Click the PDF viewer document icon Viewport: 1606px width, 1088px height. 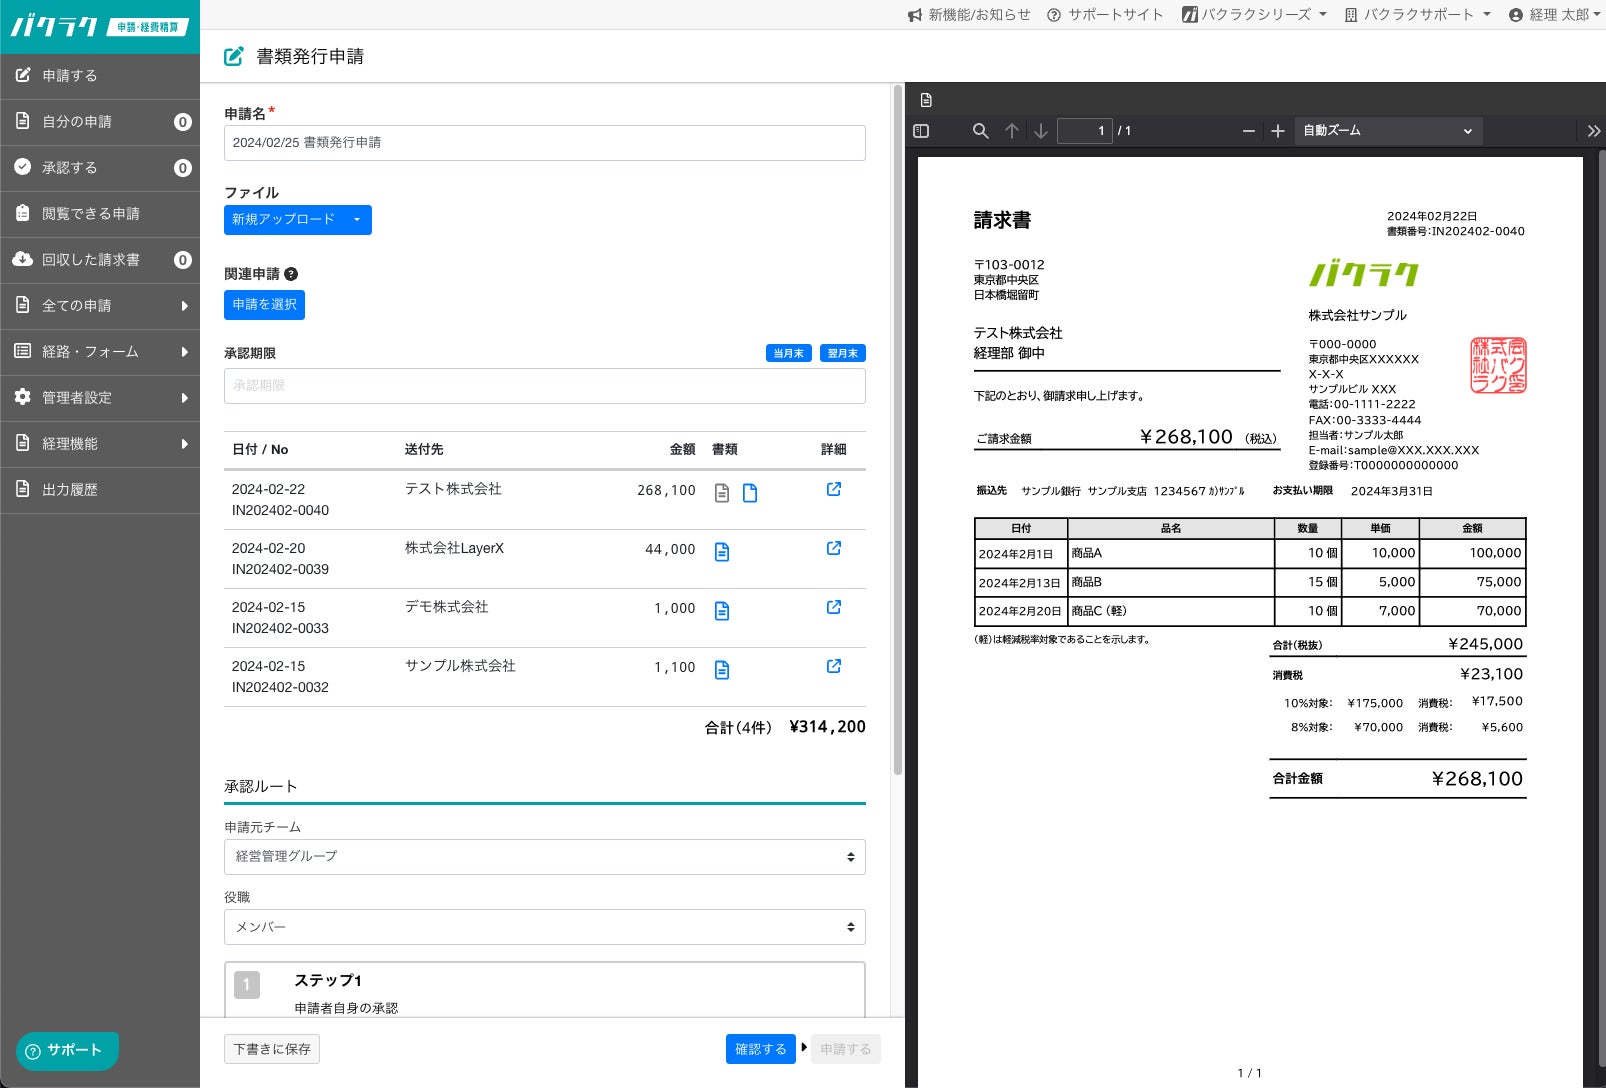[x=926, y=100]
